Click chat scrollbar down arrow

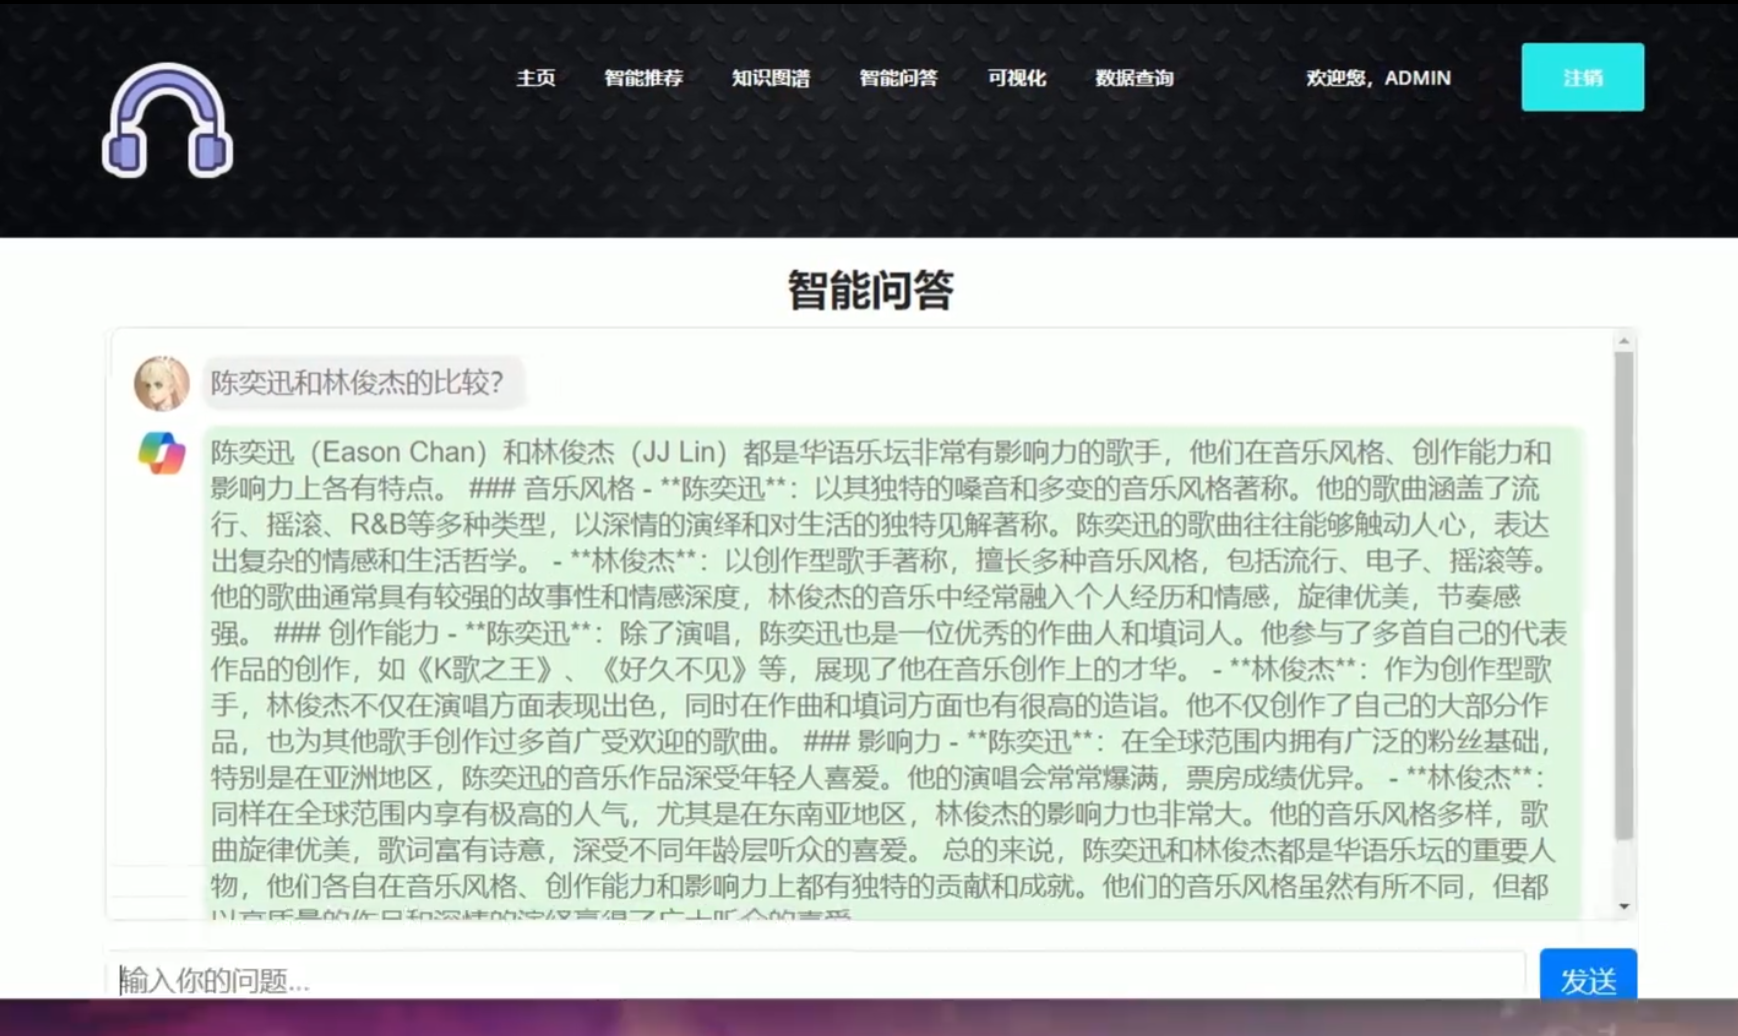[1624, 906]
